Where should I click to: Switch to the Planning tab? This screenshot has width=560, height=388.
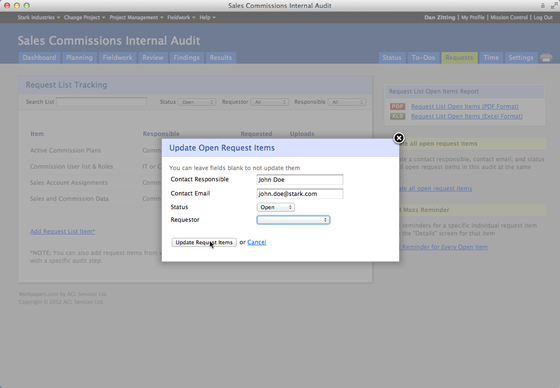pos(79,58)
